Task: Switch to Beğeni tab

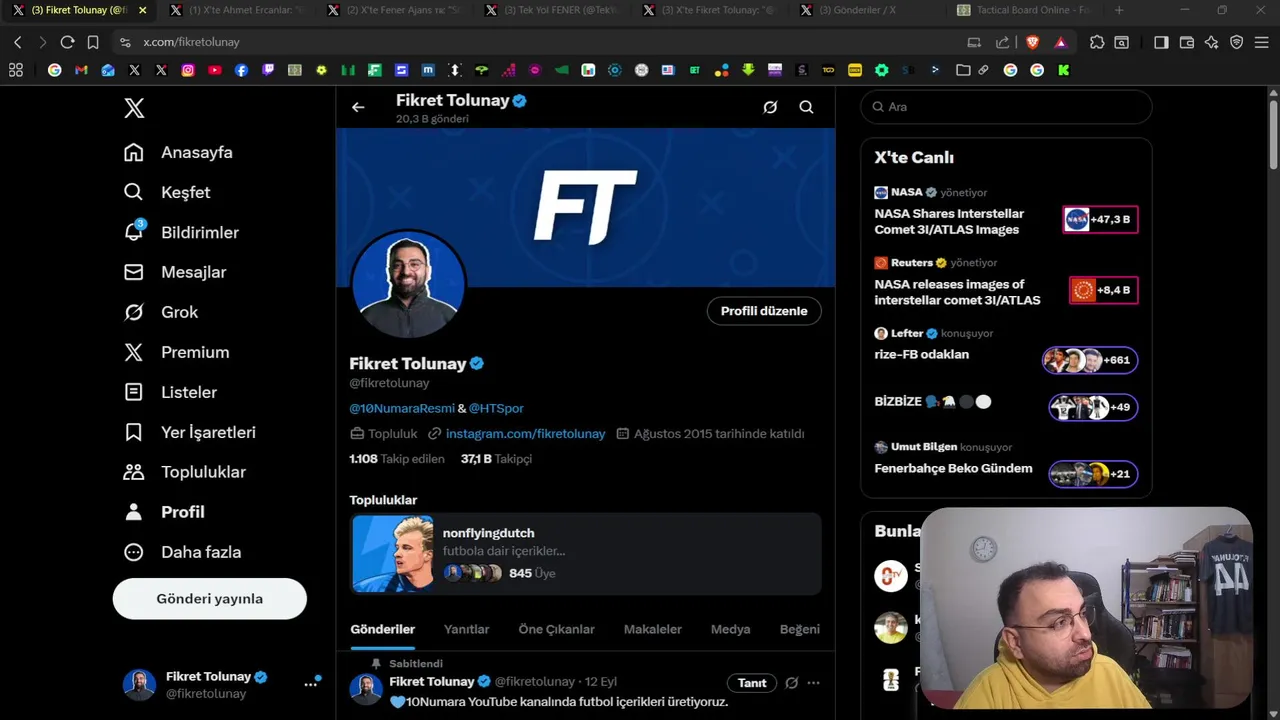Action: click(x=800, y=629)
